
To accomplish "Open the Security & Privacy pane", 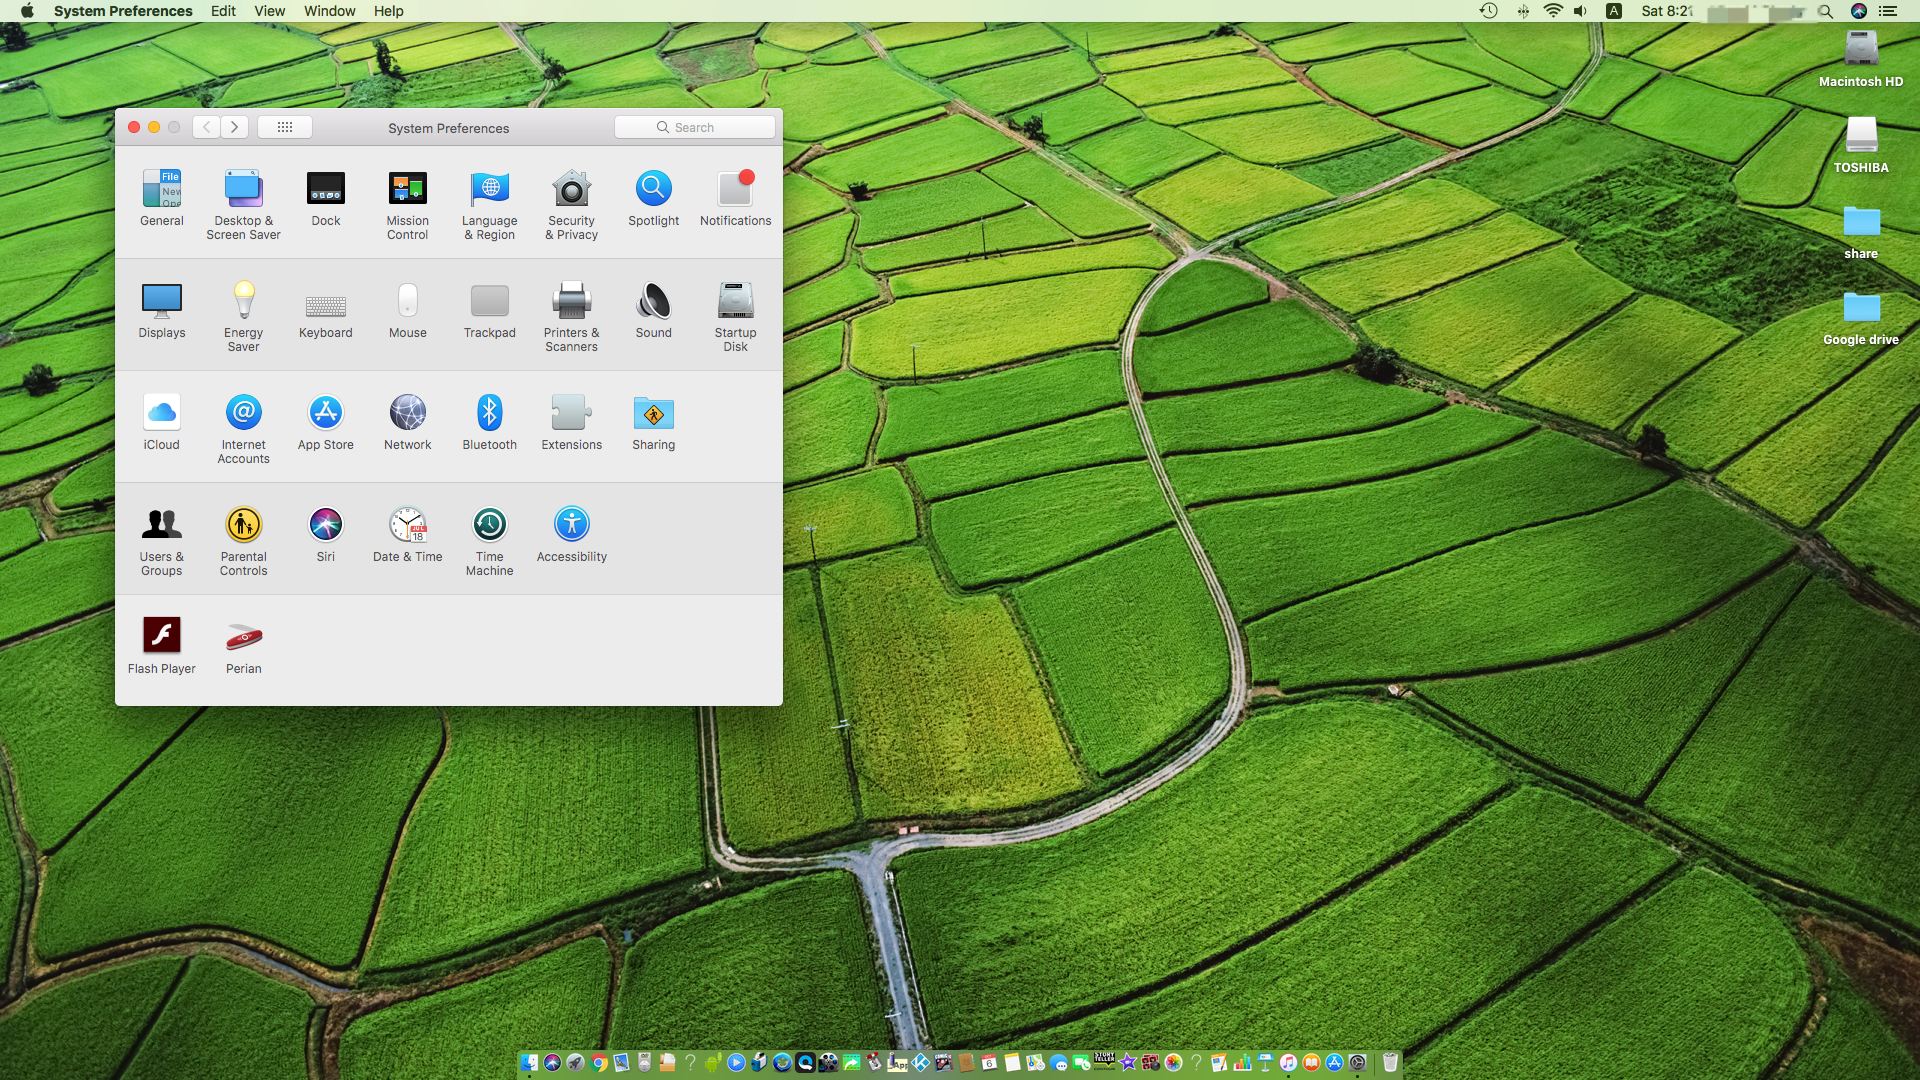I will tap(571, 190).
